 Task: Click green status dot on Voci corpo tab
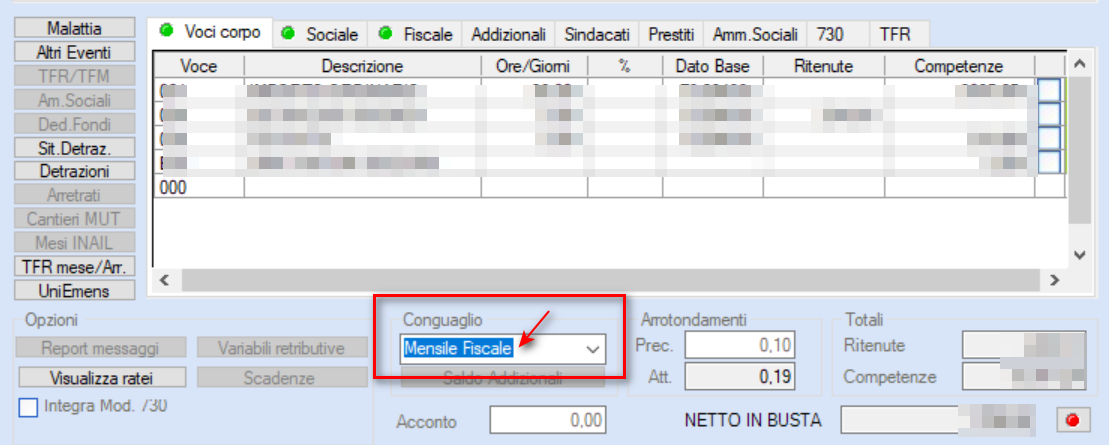tap(166, 30)
